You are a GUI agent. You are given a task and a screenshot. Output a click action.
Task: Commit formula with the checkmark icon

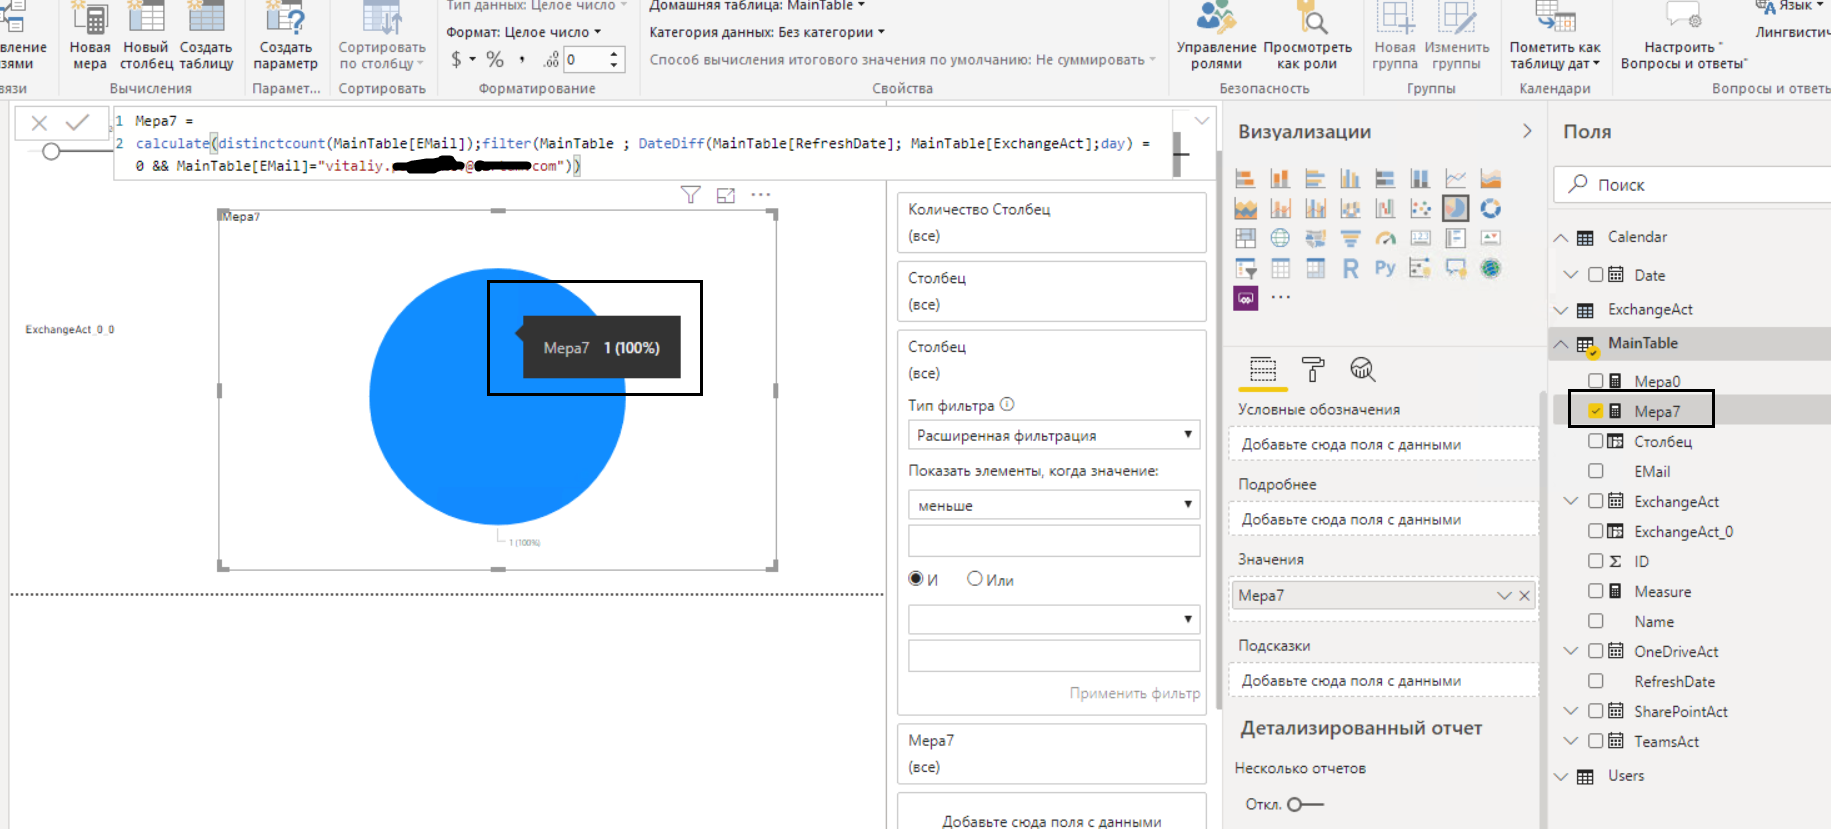point(77,123)
